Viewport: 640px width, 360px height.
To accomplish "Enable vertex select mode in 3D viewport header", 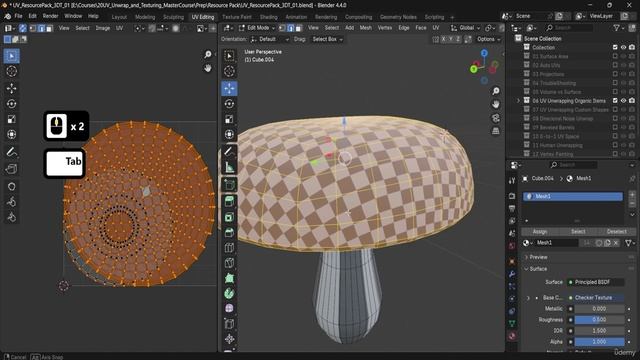I will [x=282, y=28].
